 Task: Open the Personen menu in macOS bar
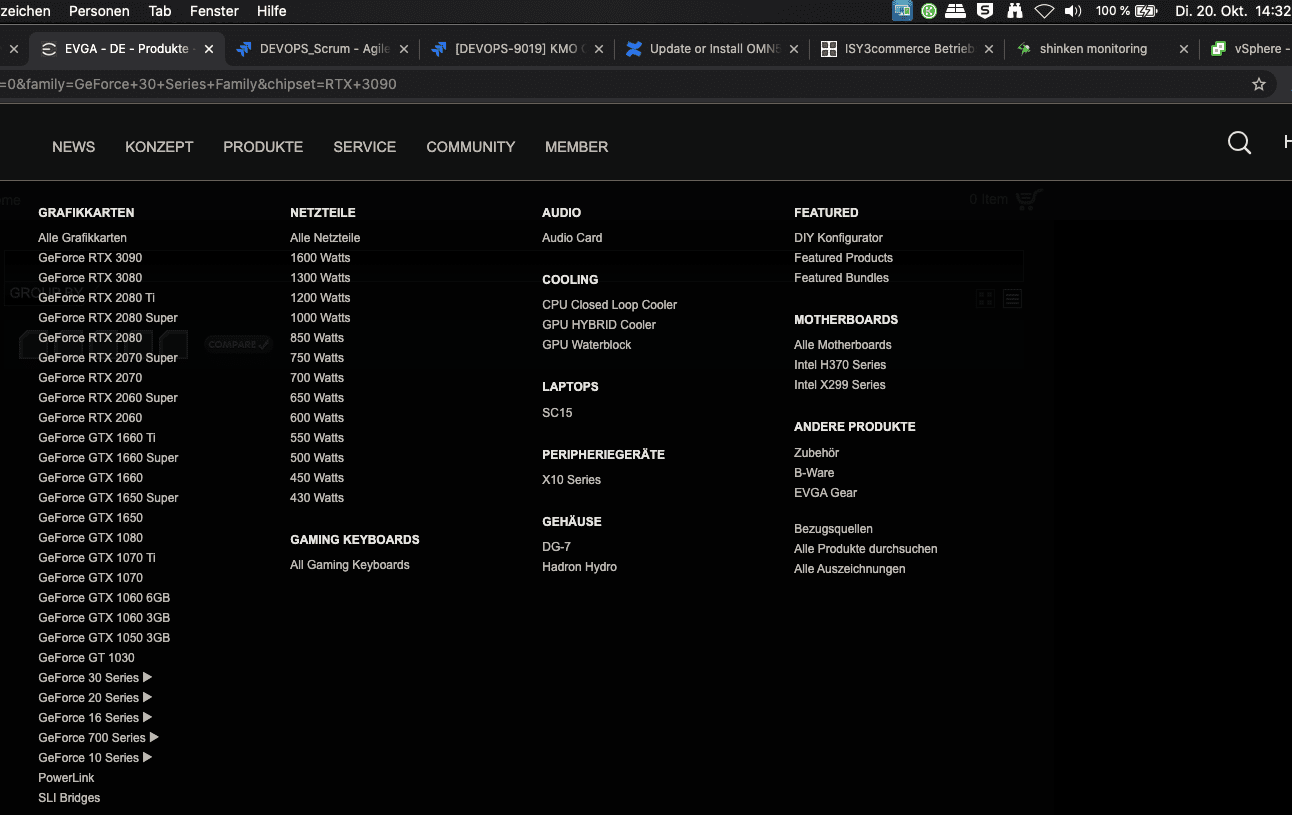(x=99, y=11)
